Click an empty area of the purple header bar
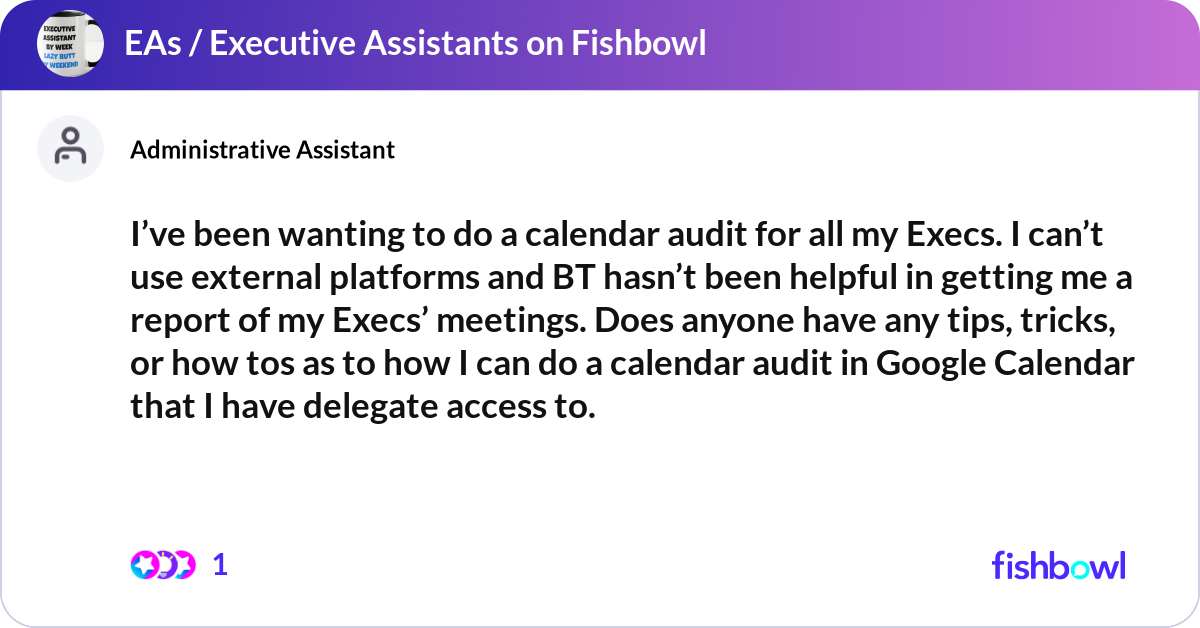This screenshot has height=628, width=1200. coord(950,44)
